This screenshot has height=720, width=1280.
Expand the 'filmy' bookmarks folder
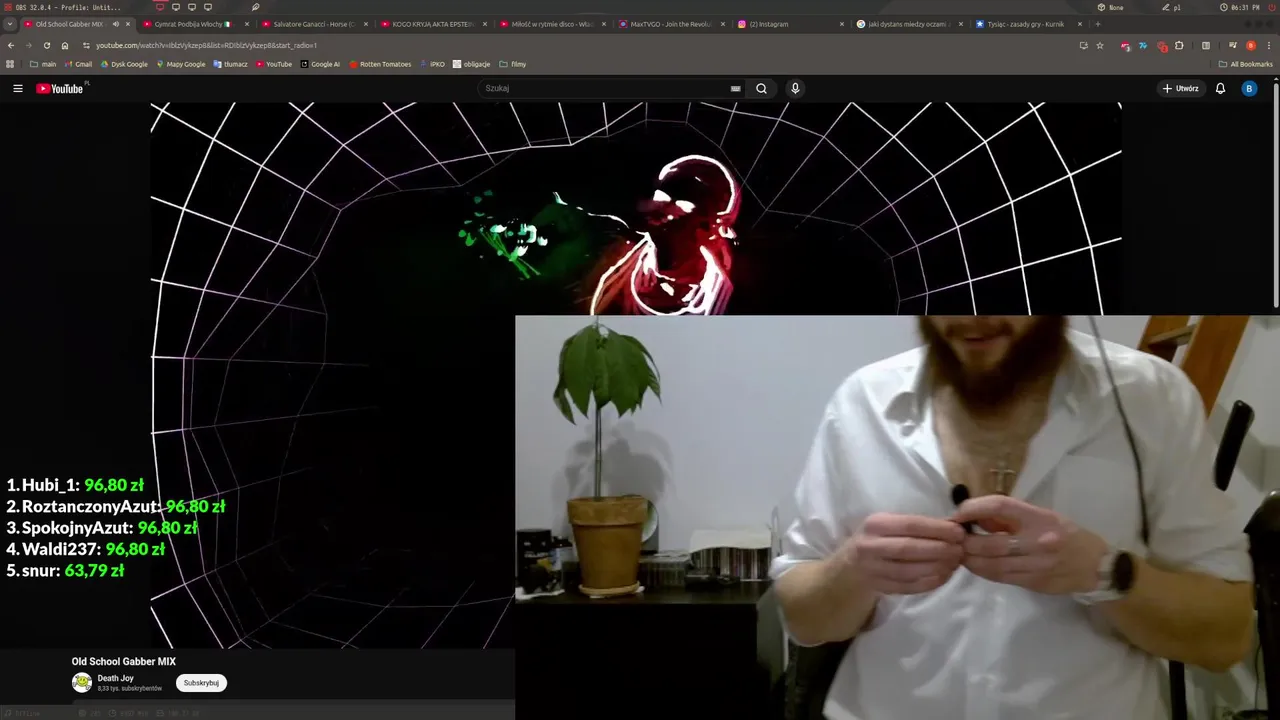click(x=512, y=64)
